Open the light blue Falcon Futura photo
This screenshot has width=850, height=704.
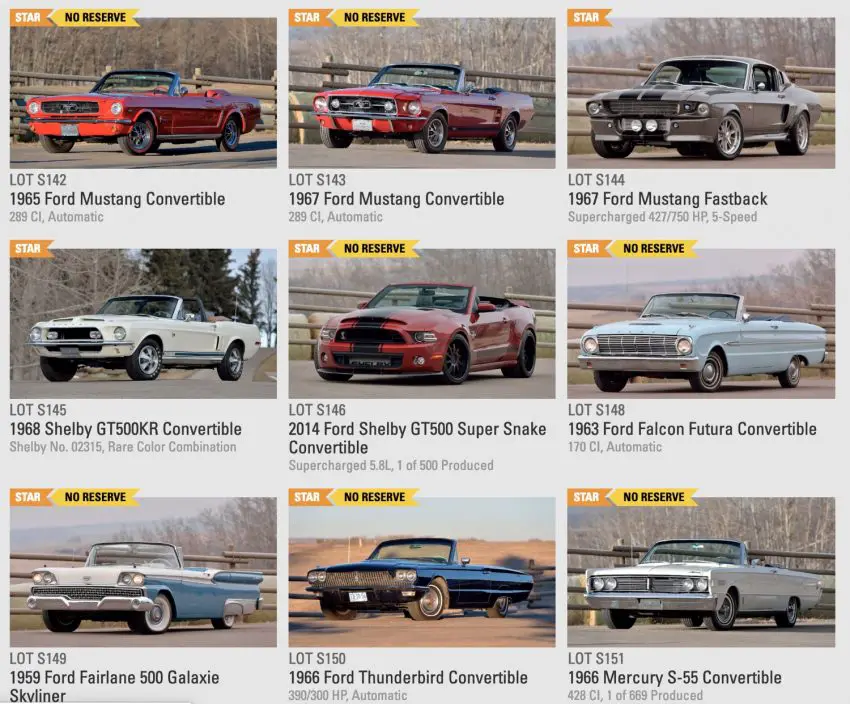[x=701, y=324]
